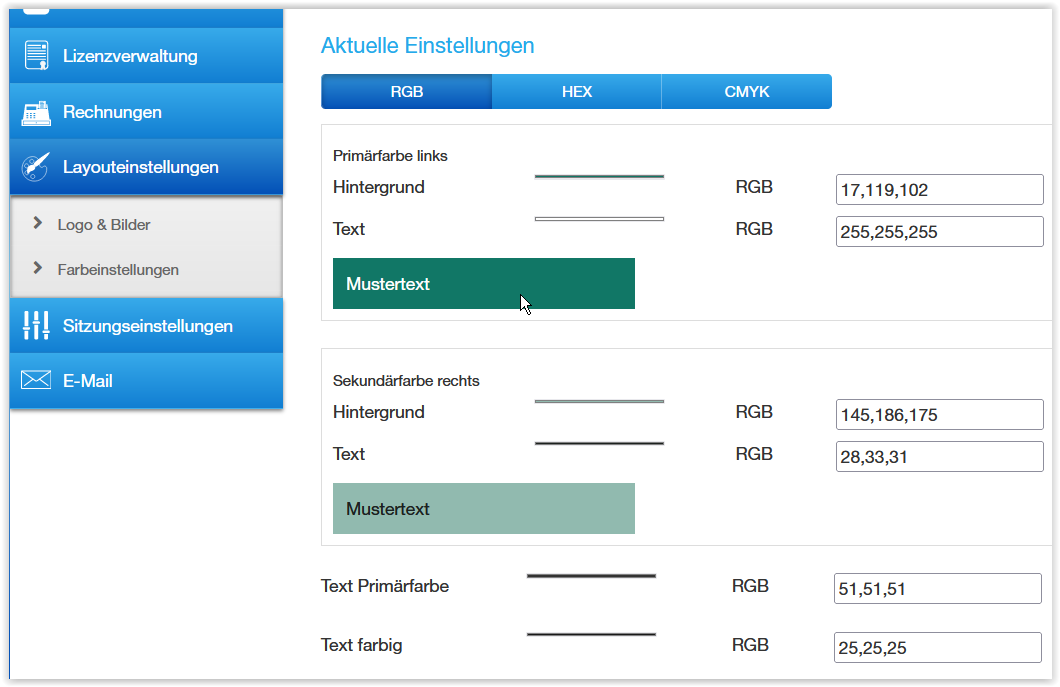Open the Logo & Bilder submenu
The image size is (1060, 687).
(104, 225)
